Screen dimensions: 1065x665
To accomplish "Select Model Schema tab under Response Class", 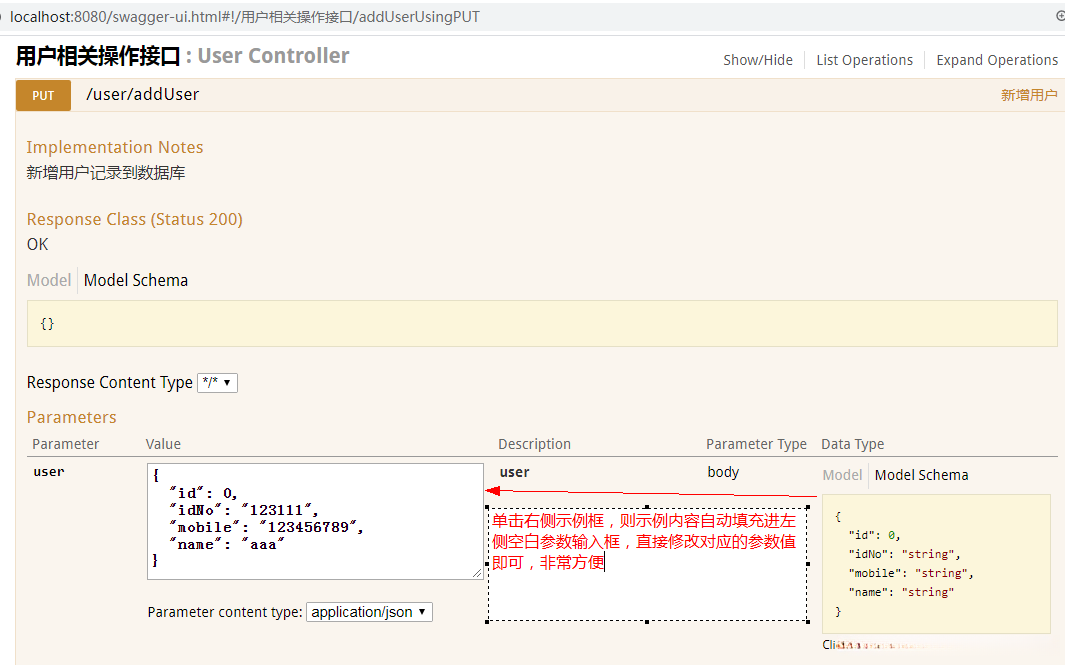I will (136, 280).
